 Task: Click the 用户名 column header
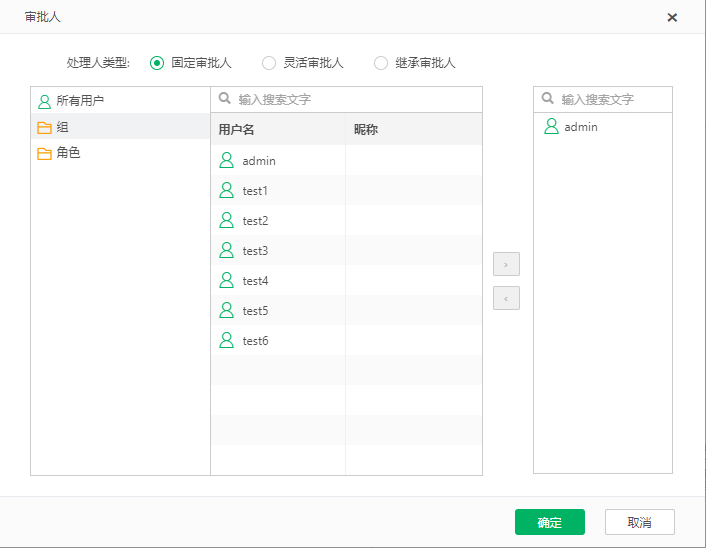tap(278, 130)
